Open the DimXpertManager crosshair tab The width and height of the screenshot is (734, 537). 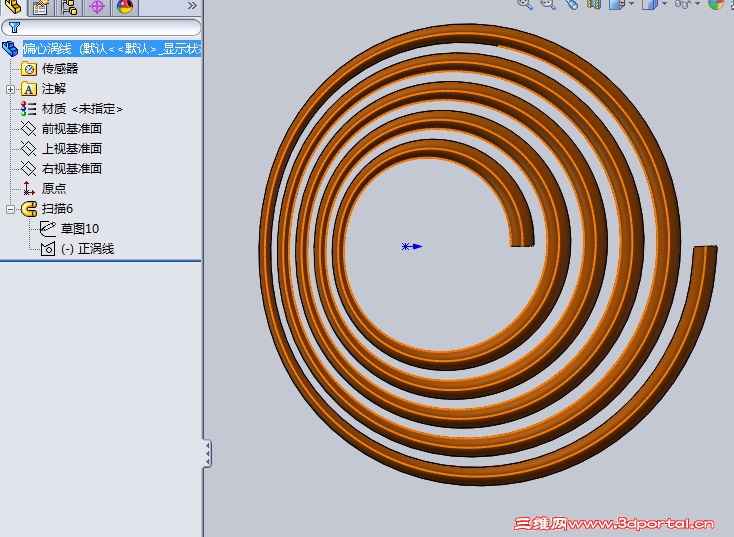[x=97, y=7]
